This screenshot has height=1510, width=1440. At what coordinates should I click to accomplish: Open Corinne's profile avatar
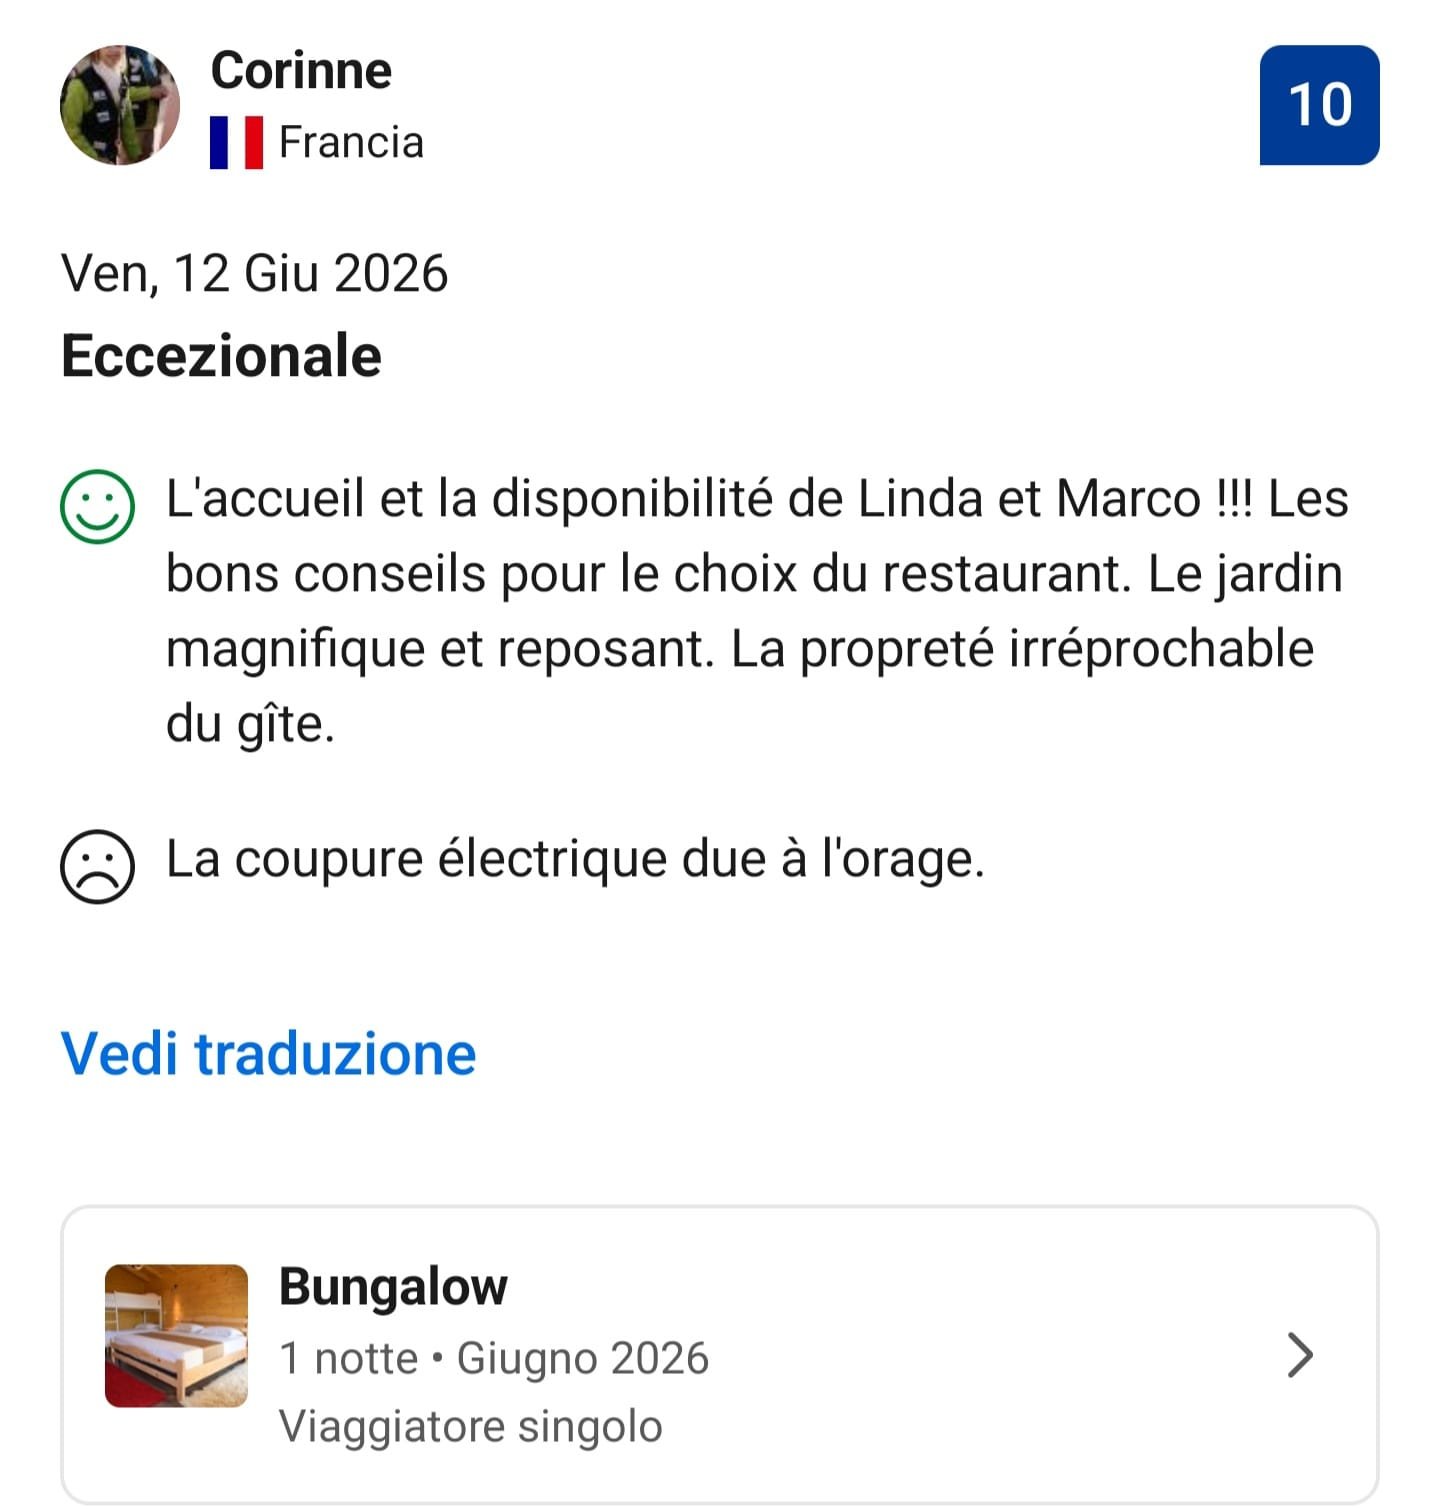[120, 105]
